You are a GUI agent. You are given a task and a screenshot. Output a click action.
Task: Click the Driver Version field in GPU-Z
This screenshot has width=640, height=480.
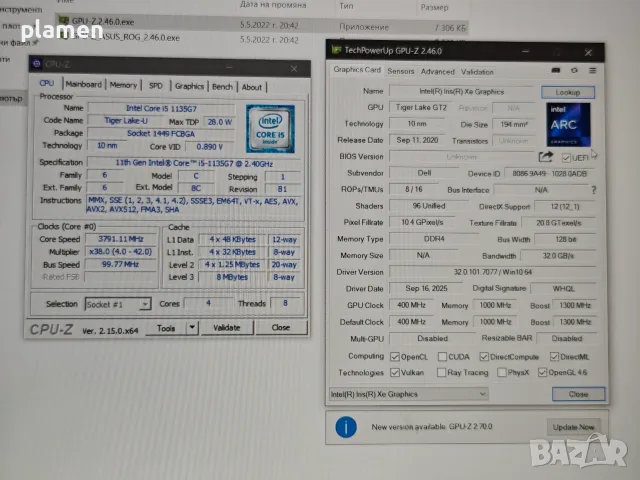pos(492,272)
